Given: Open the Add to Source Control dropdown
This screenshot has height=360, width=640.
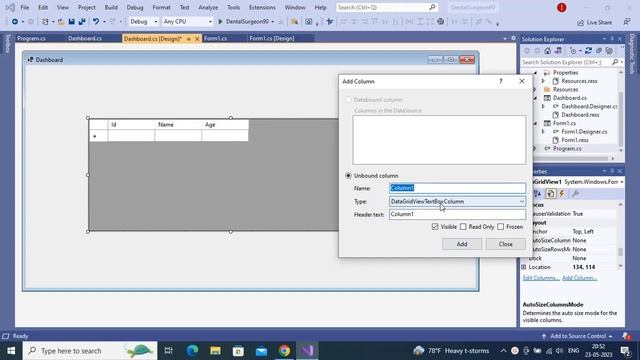Looking at the screenshot, I should [x=578, y=336].
